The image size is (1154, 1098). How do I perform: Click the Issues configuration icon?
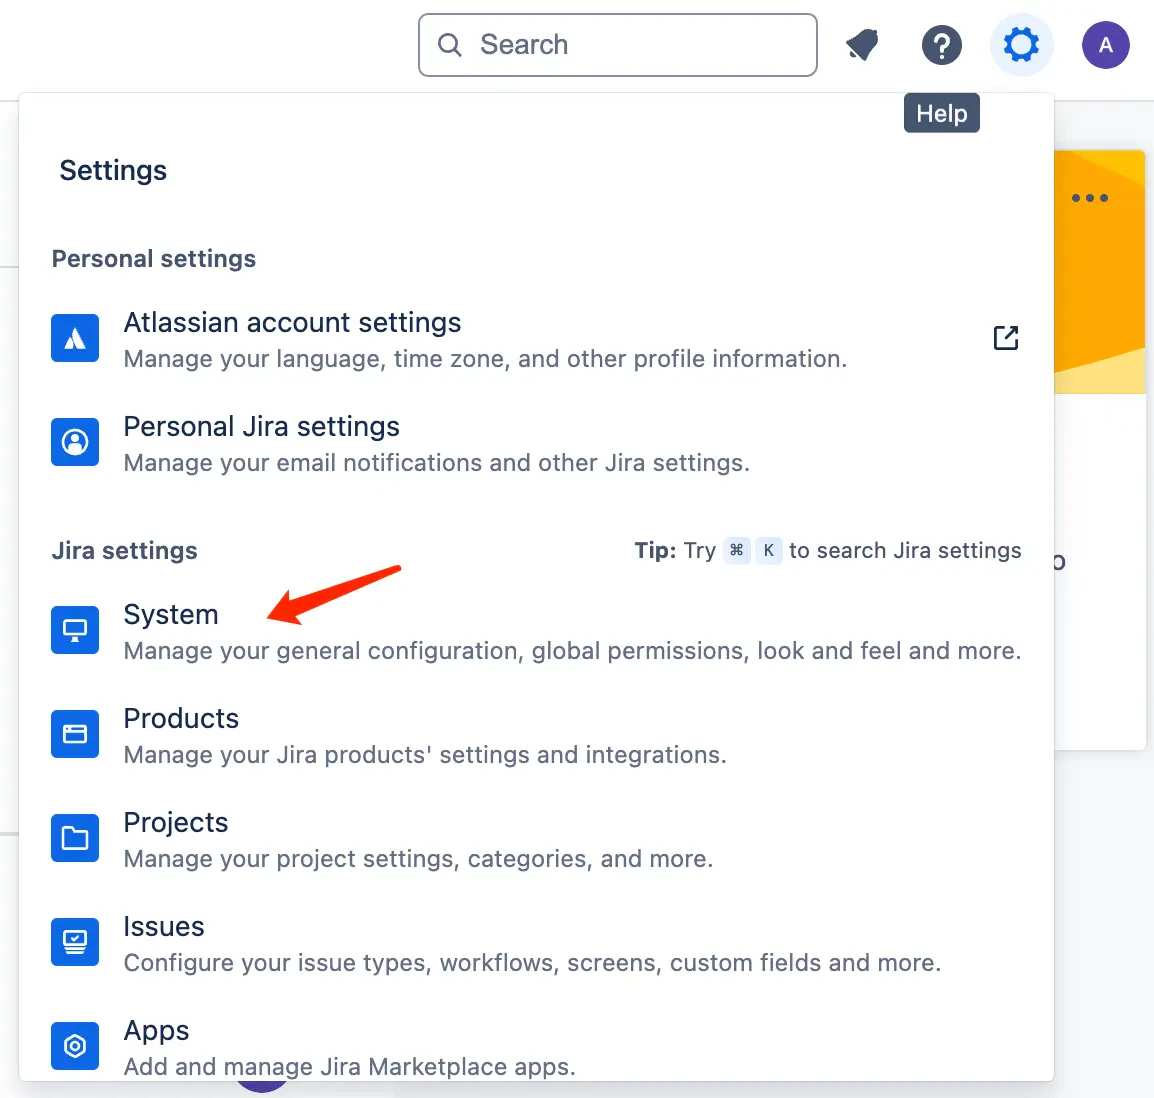[x=75, y=942]
